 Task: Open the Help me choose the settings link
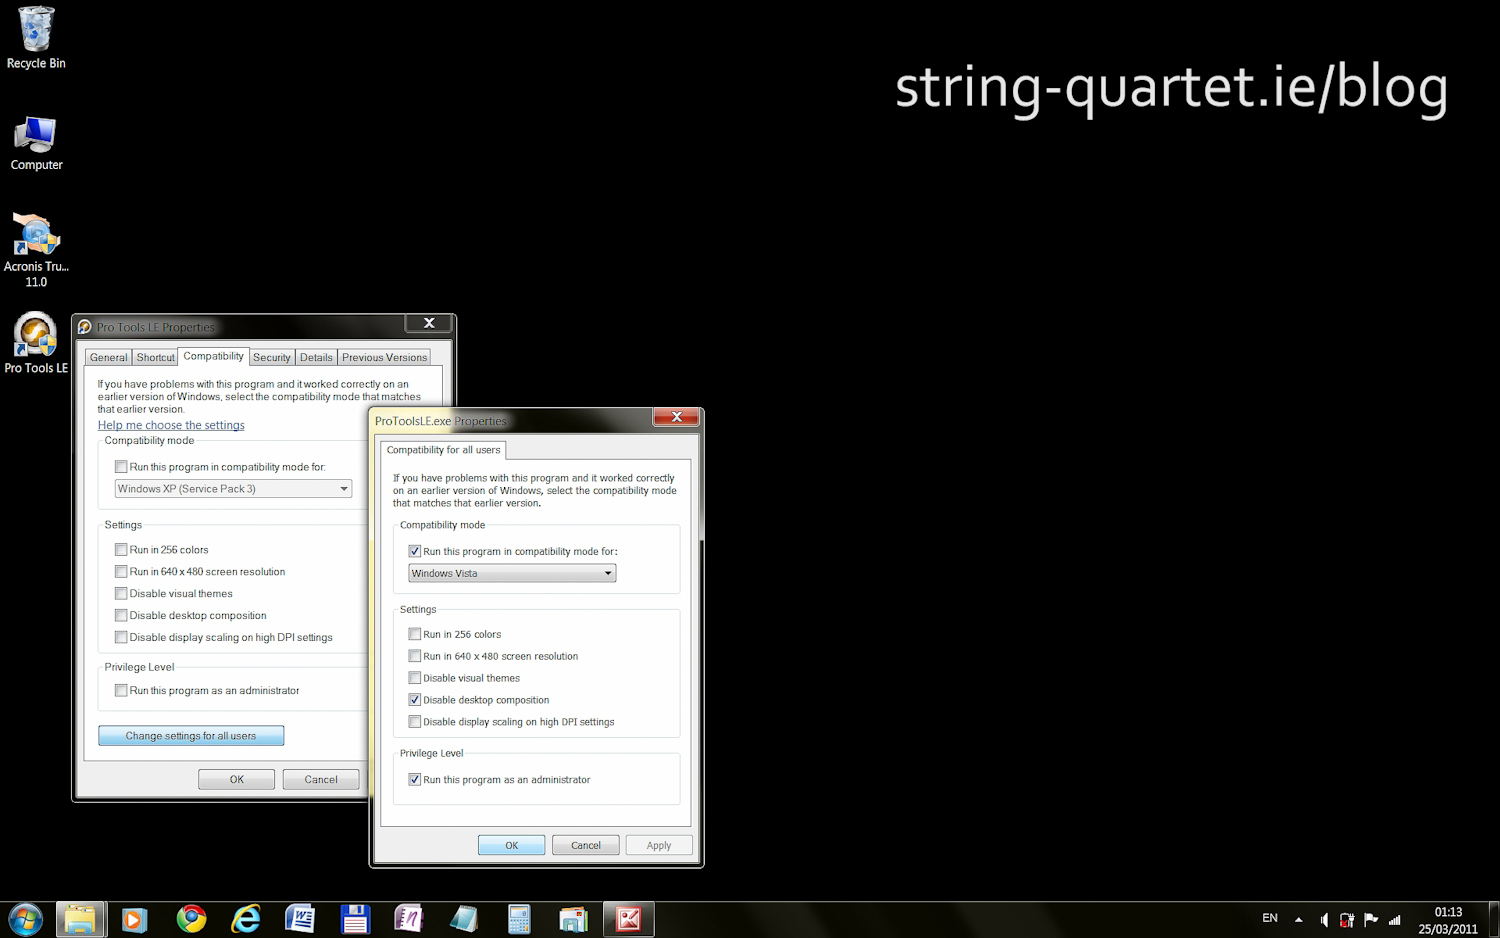171,426
